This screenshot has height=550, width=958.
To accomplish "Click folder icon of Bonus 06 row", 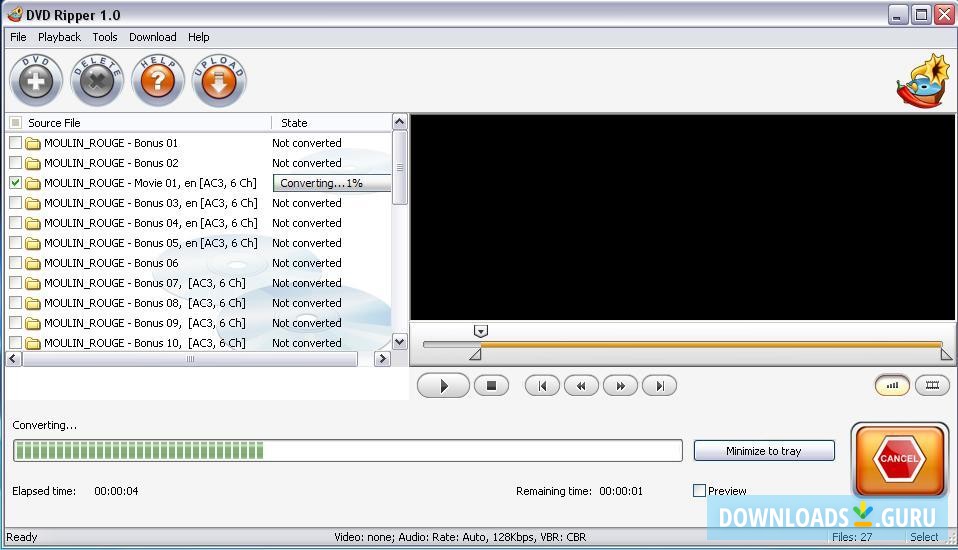I will point(33,263).
